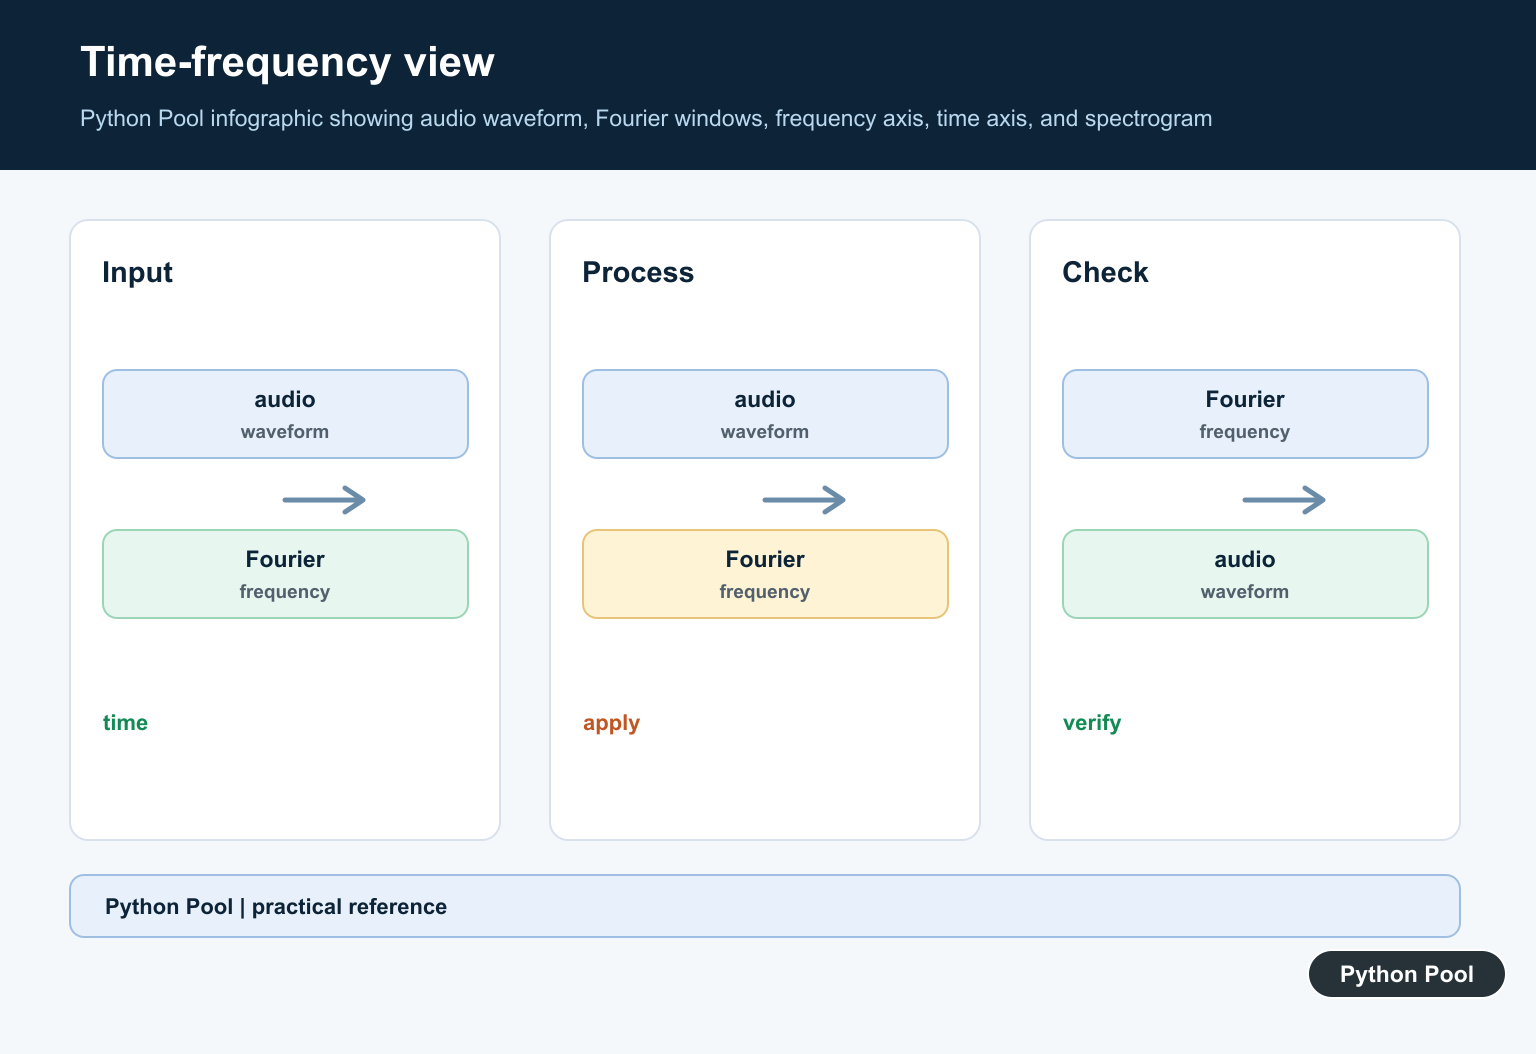
Task: Click the Input card heading
Action: tap(137, 272)
